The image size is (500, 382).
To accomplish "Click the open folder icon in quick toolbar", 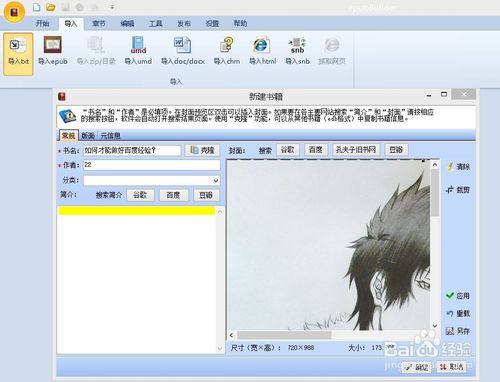I will click(x=51, y=7).
